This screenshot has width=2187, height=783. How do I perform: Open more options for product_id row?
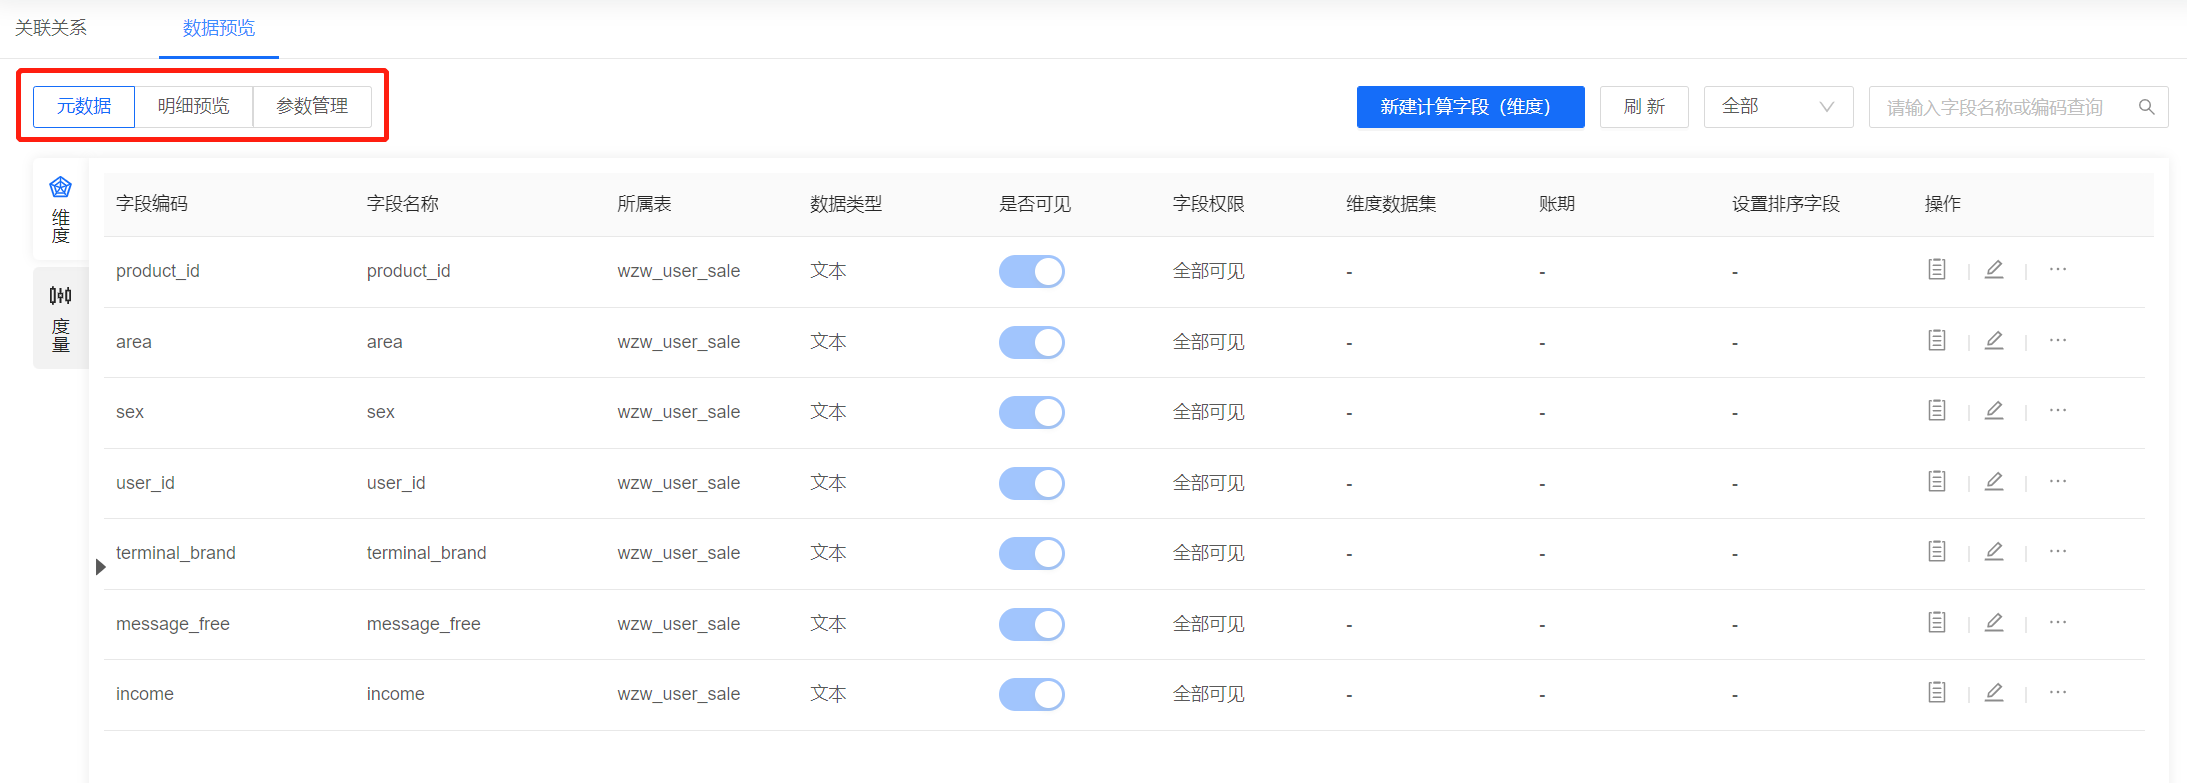tap(2058, 269)
